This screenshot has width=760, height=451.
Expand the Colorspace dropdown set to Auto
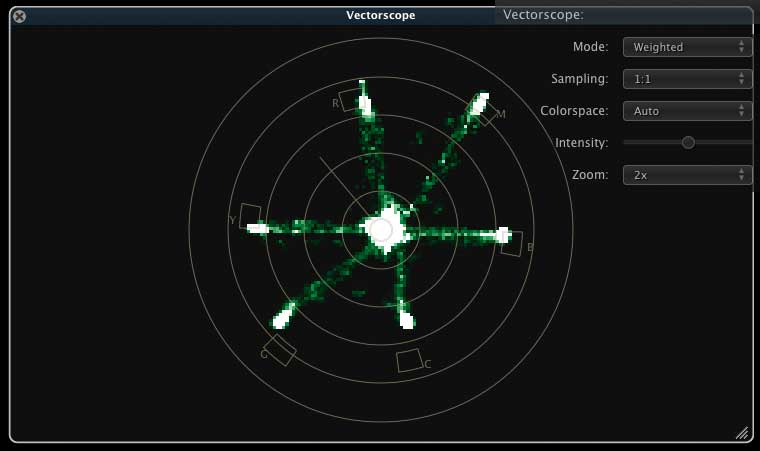click(687, 111)
